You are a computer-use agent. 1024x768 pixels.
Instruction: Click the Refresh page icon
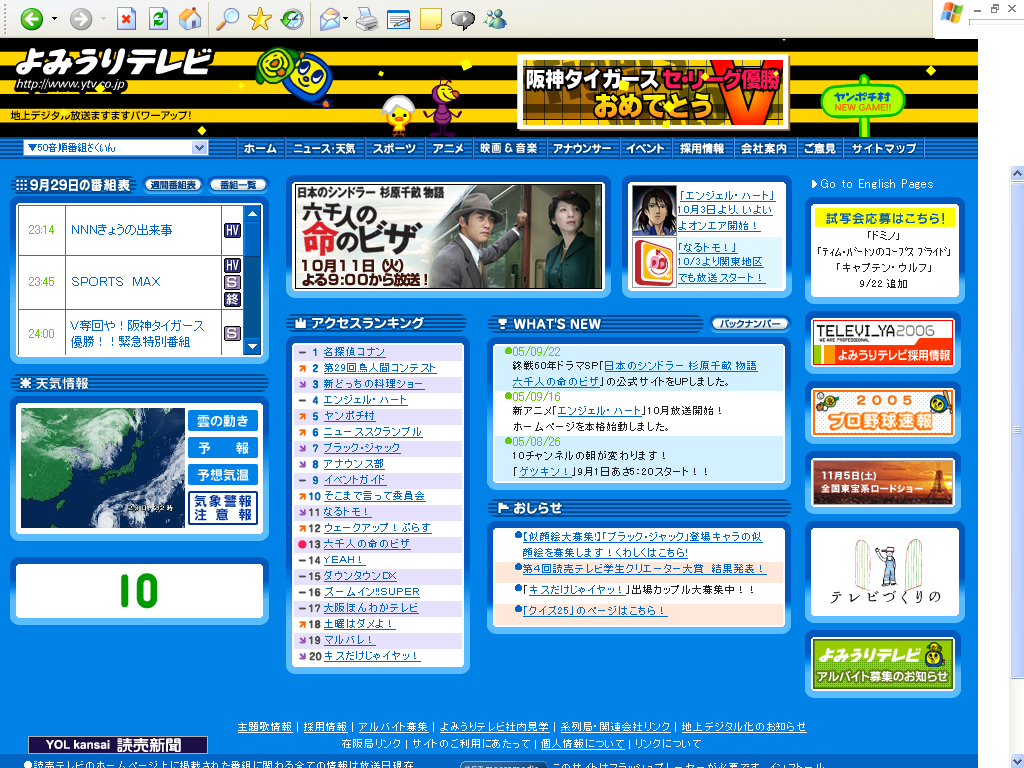point(158,18)
